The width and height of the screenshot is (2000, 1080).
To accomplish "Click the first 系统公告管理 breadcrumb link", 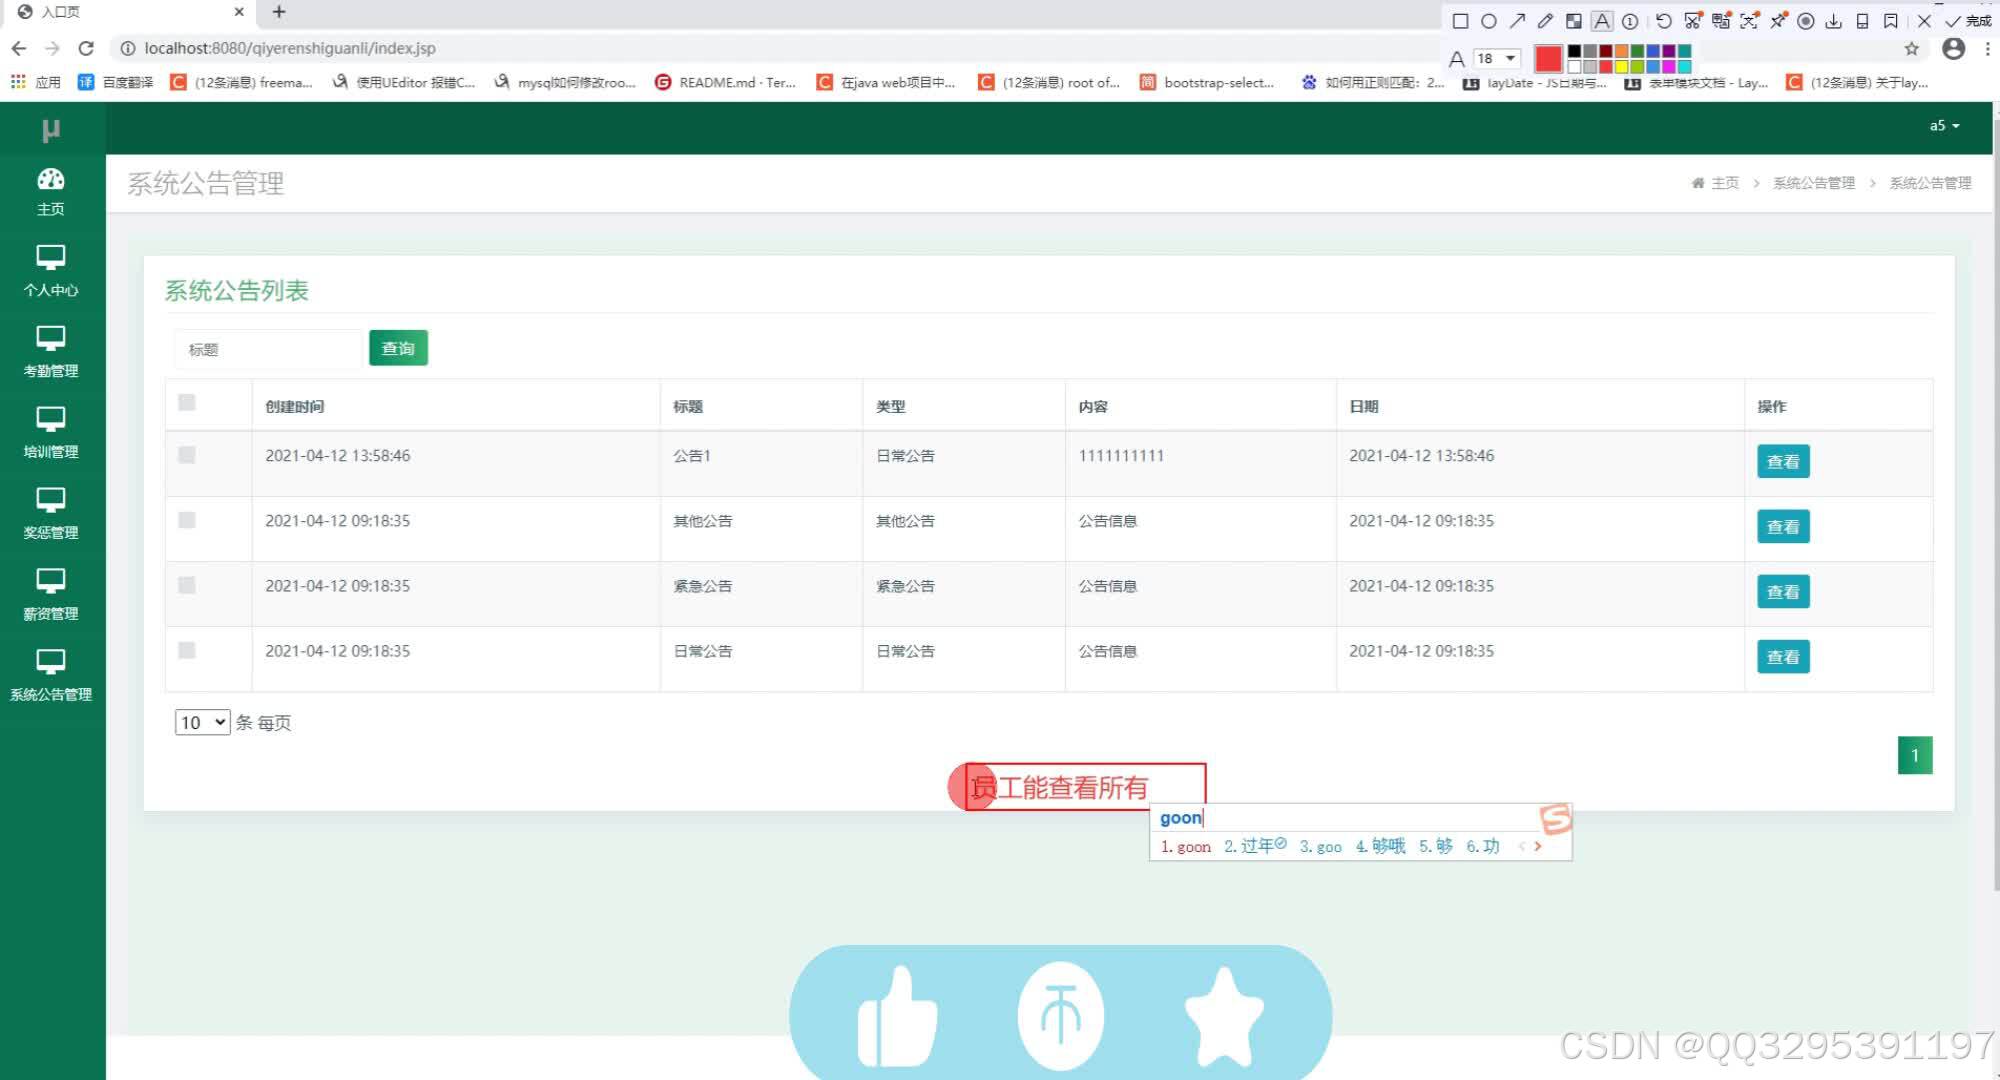I will [x=1813, y=183].
